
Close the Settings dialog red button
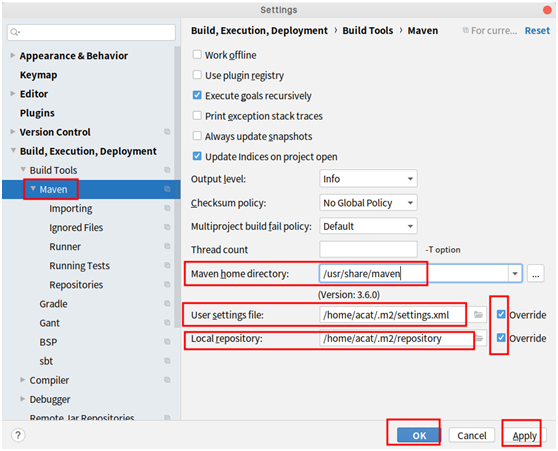[547, 10]
